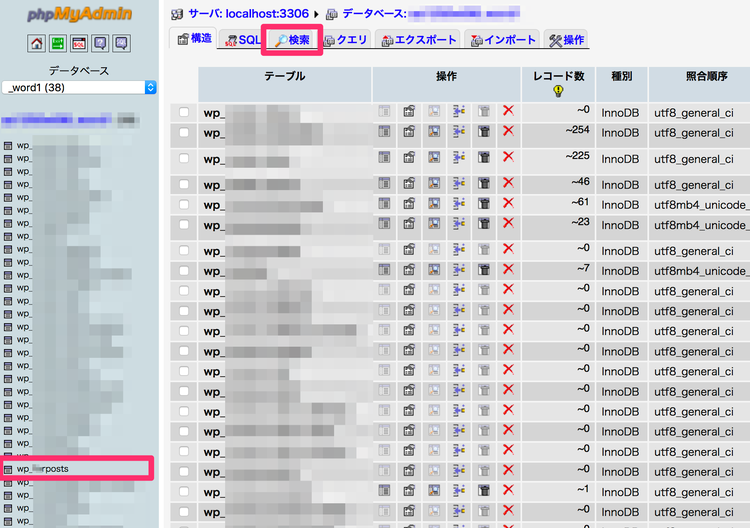Open the MySQL documentation icon in sidebar

[x=121, y=44]
